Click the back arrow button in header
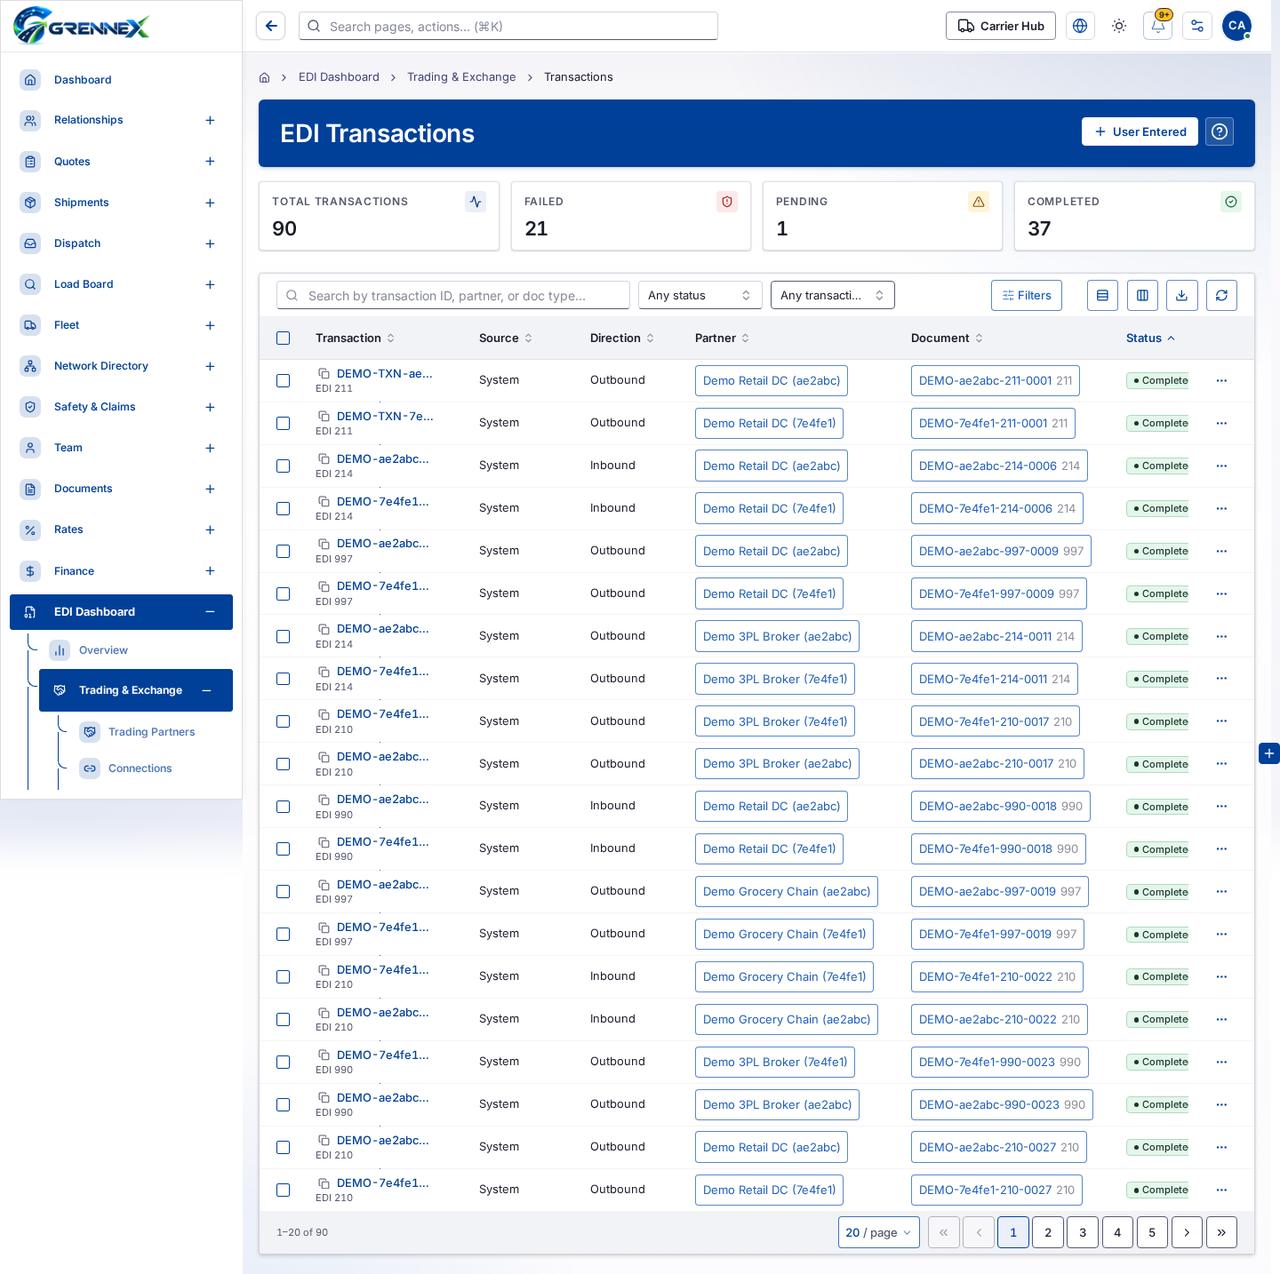The width and height of the screenshot is (1280, 1274). pos(271,26)
